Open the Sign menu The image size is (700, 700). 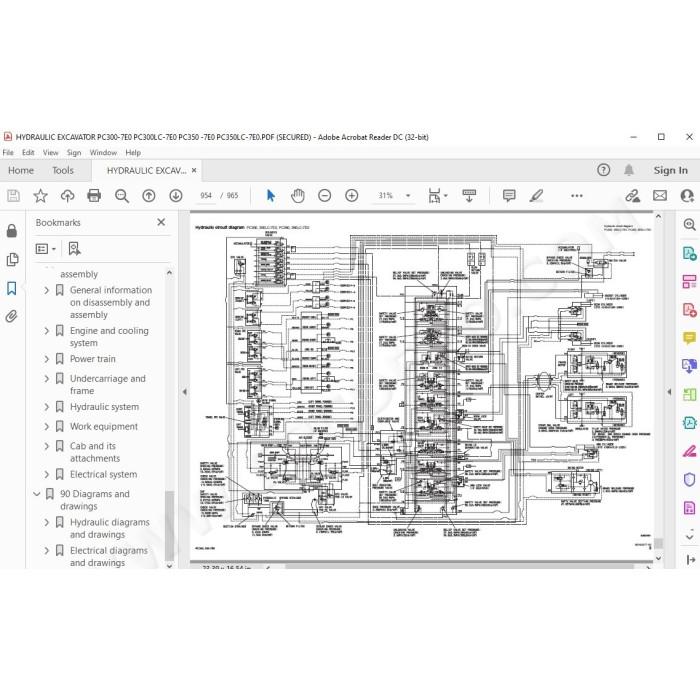click(x=74, y=153)
